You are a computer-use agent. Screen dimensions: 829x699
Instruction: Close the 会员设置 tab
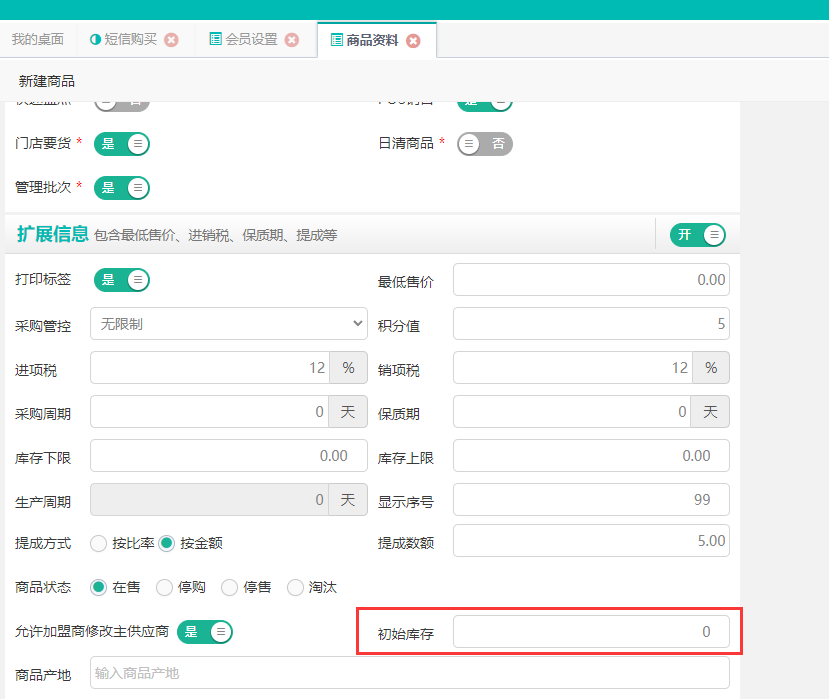pos(292,40)
